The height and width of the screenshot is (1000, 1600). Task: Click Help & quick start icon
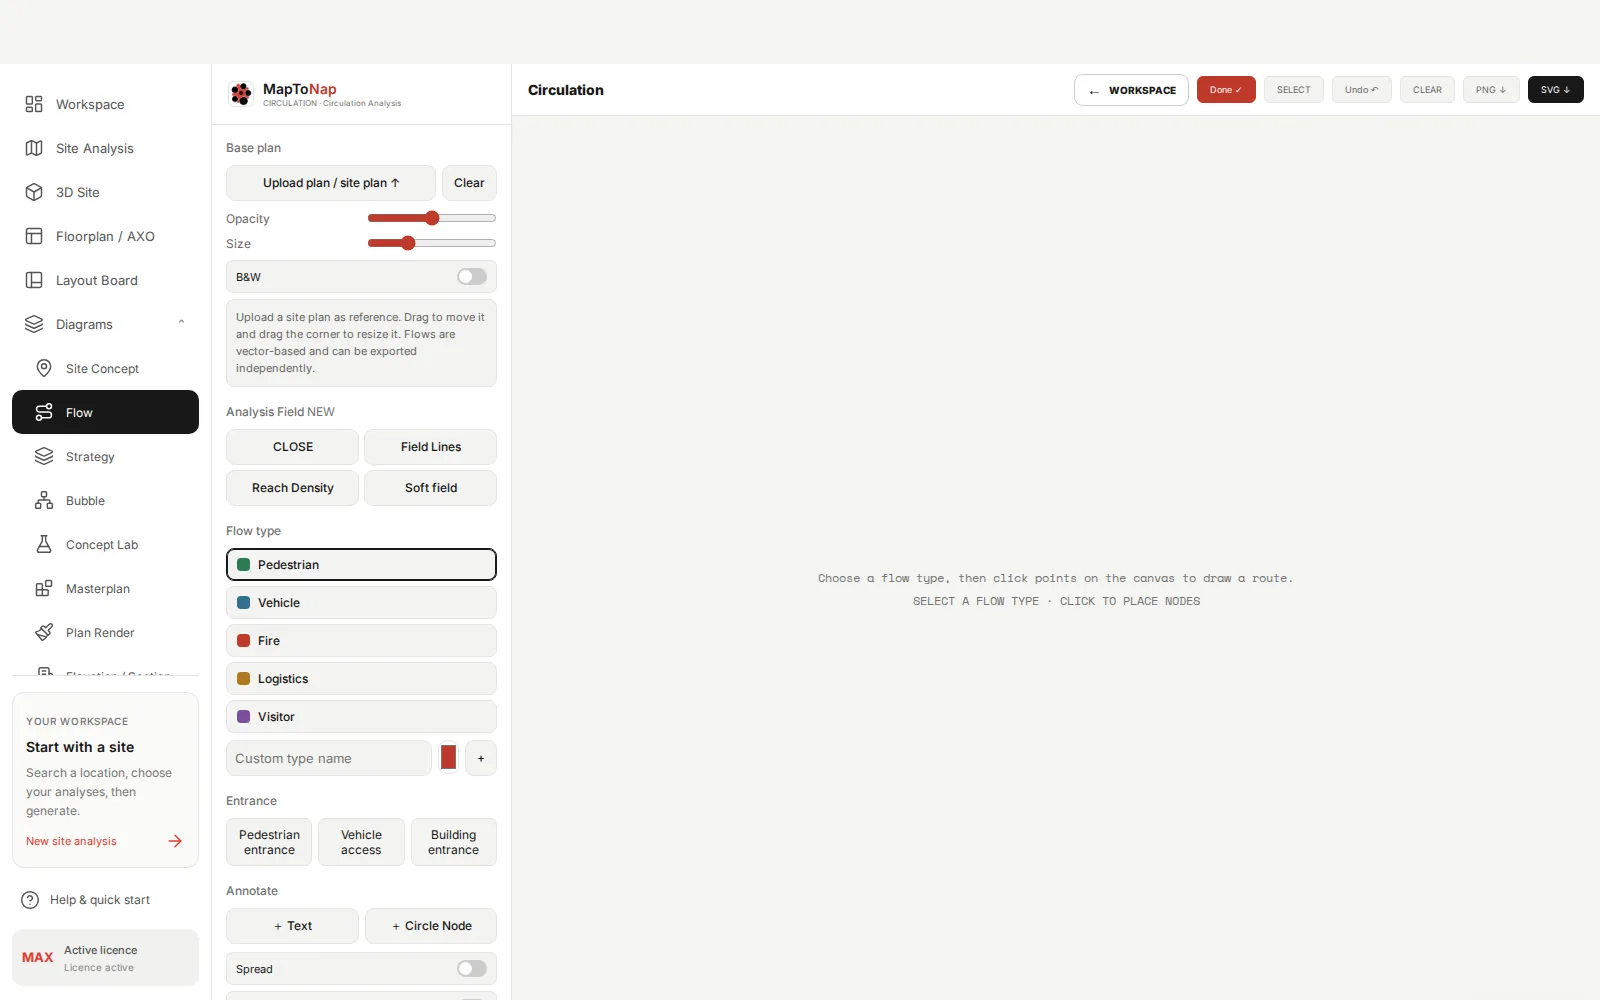30,900
